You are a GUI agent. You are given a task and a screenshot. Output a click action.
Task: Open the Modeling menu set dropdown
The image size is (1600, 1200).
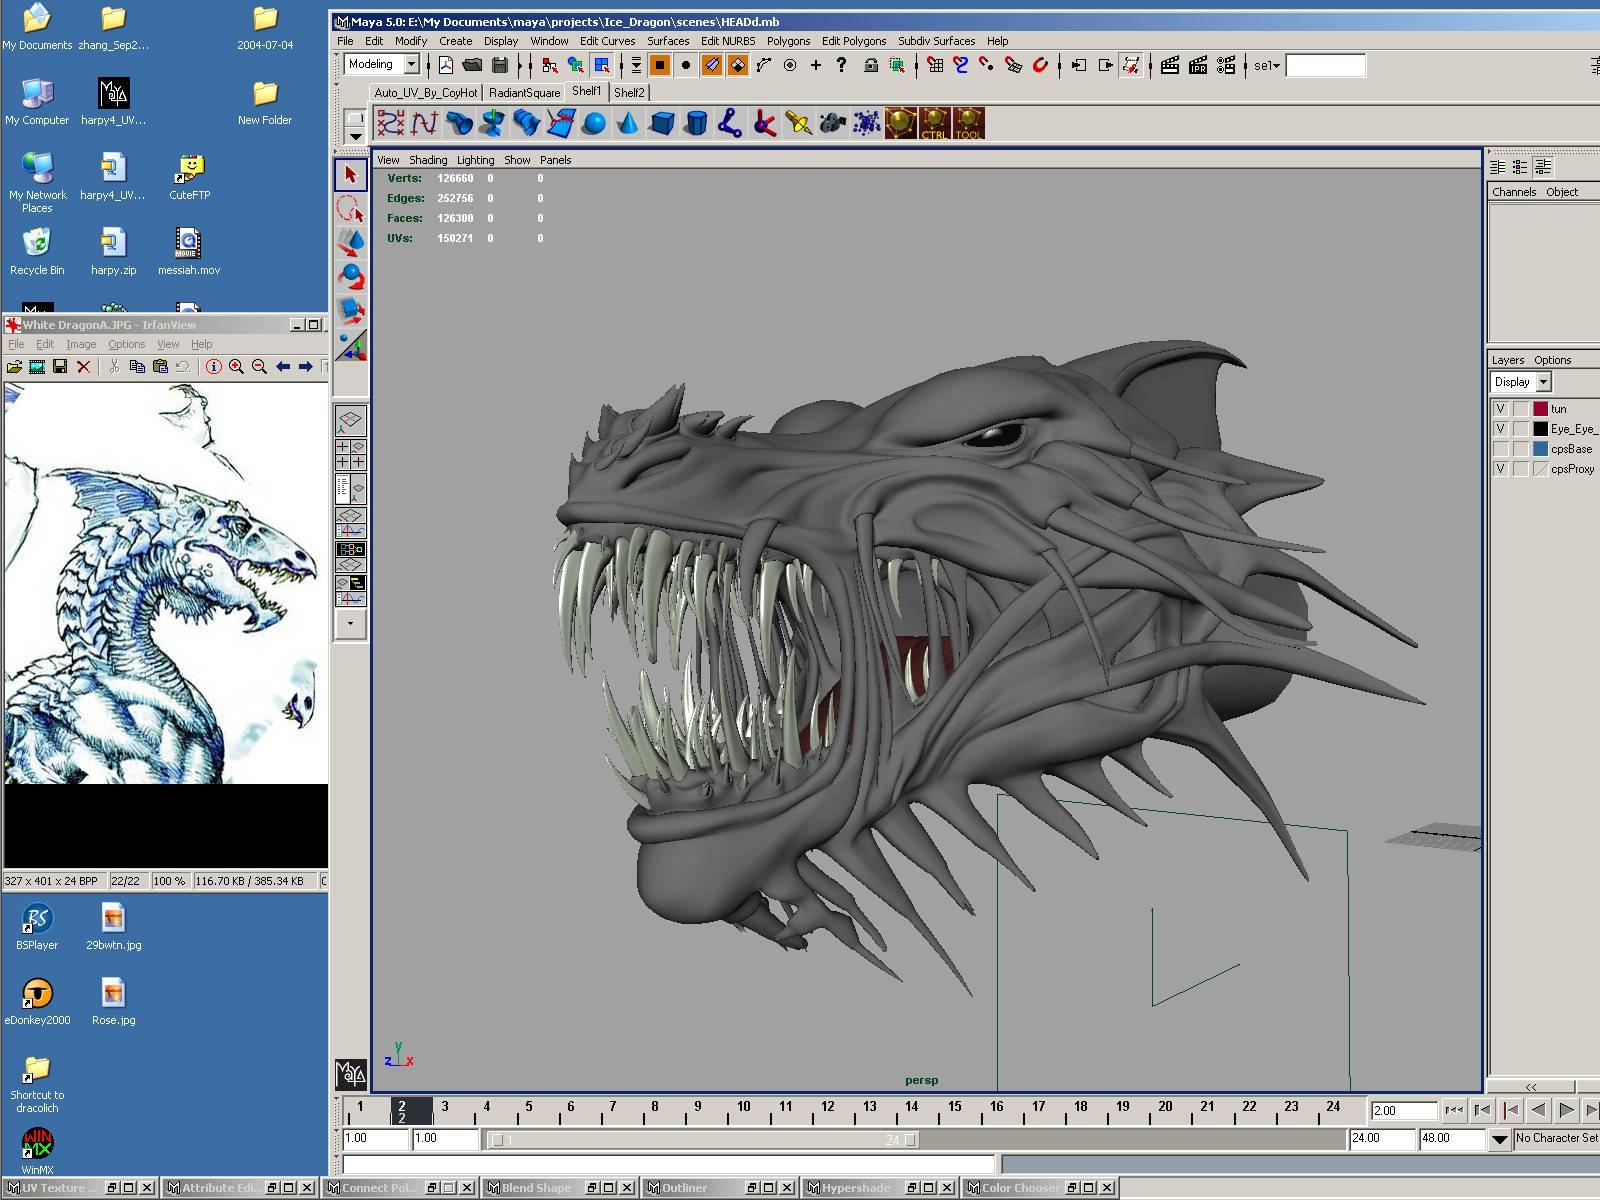pyautogui.click(x=410, y=65)
